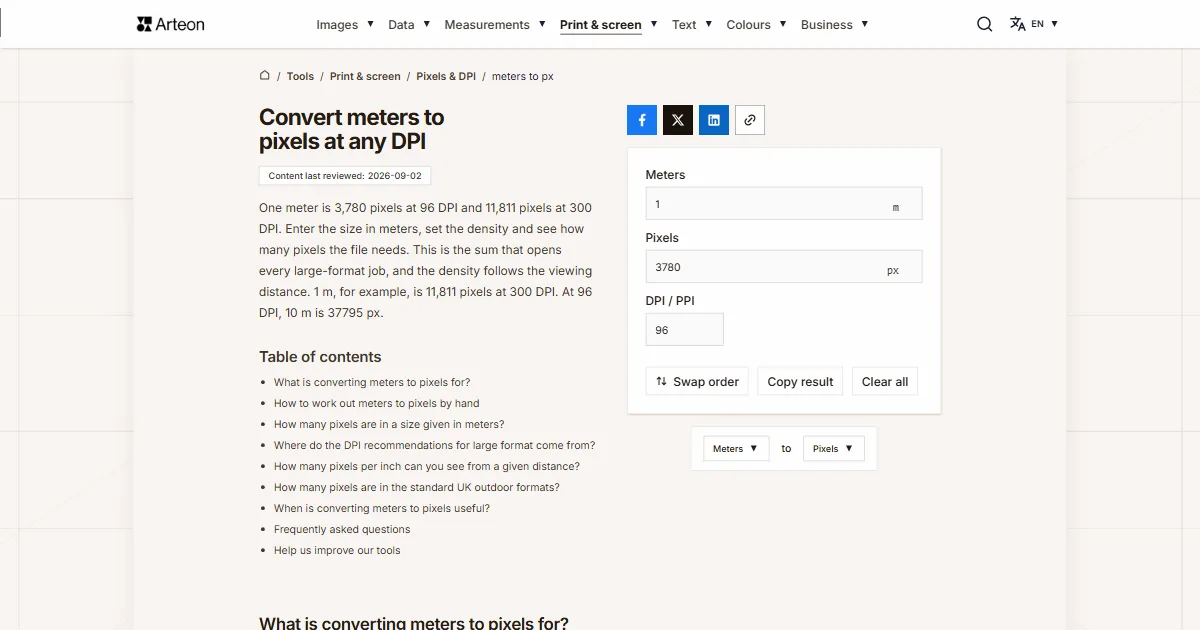This screenshot has height=630, width=1200.
Task: Click the Swap order button
Action: [x=697, y=381]
